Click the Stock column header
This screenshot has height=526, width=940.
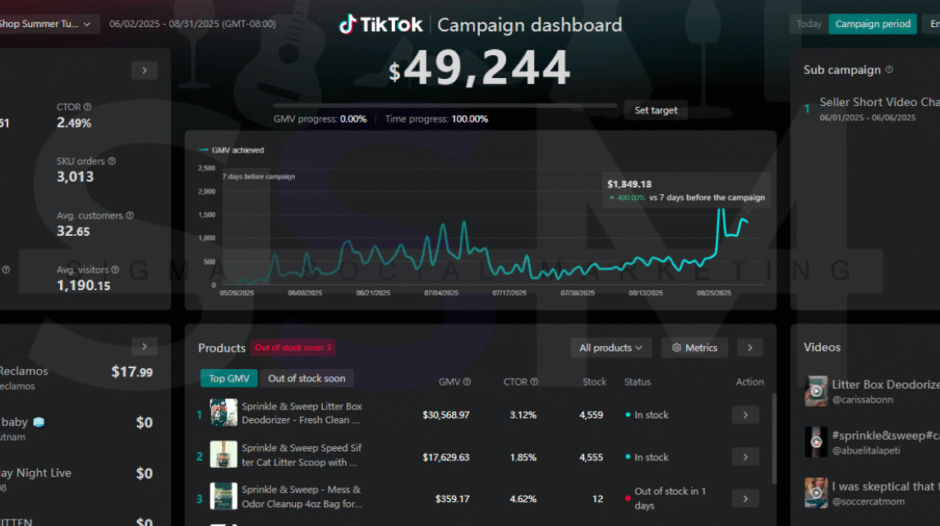pos(594,381)
